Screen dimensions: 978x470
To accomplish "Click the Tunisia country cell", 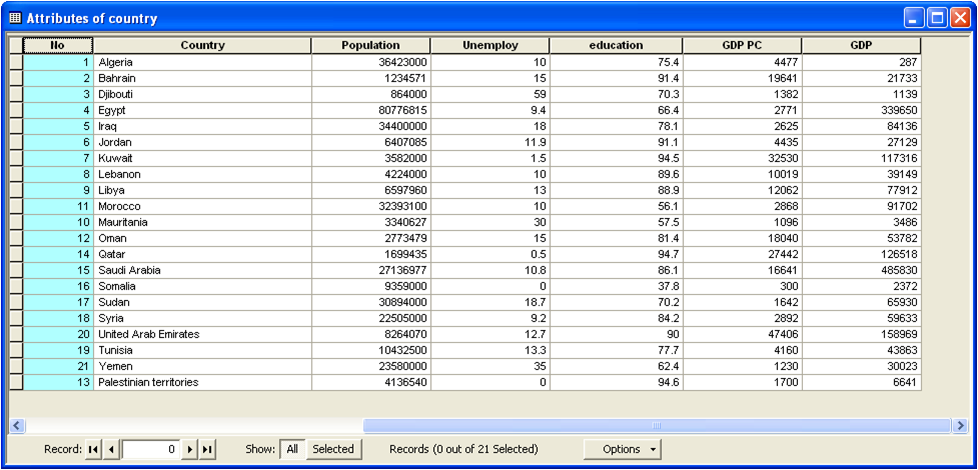I will coord(203,350).
